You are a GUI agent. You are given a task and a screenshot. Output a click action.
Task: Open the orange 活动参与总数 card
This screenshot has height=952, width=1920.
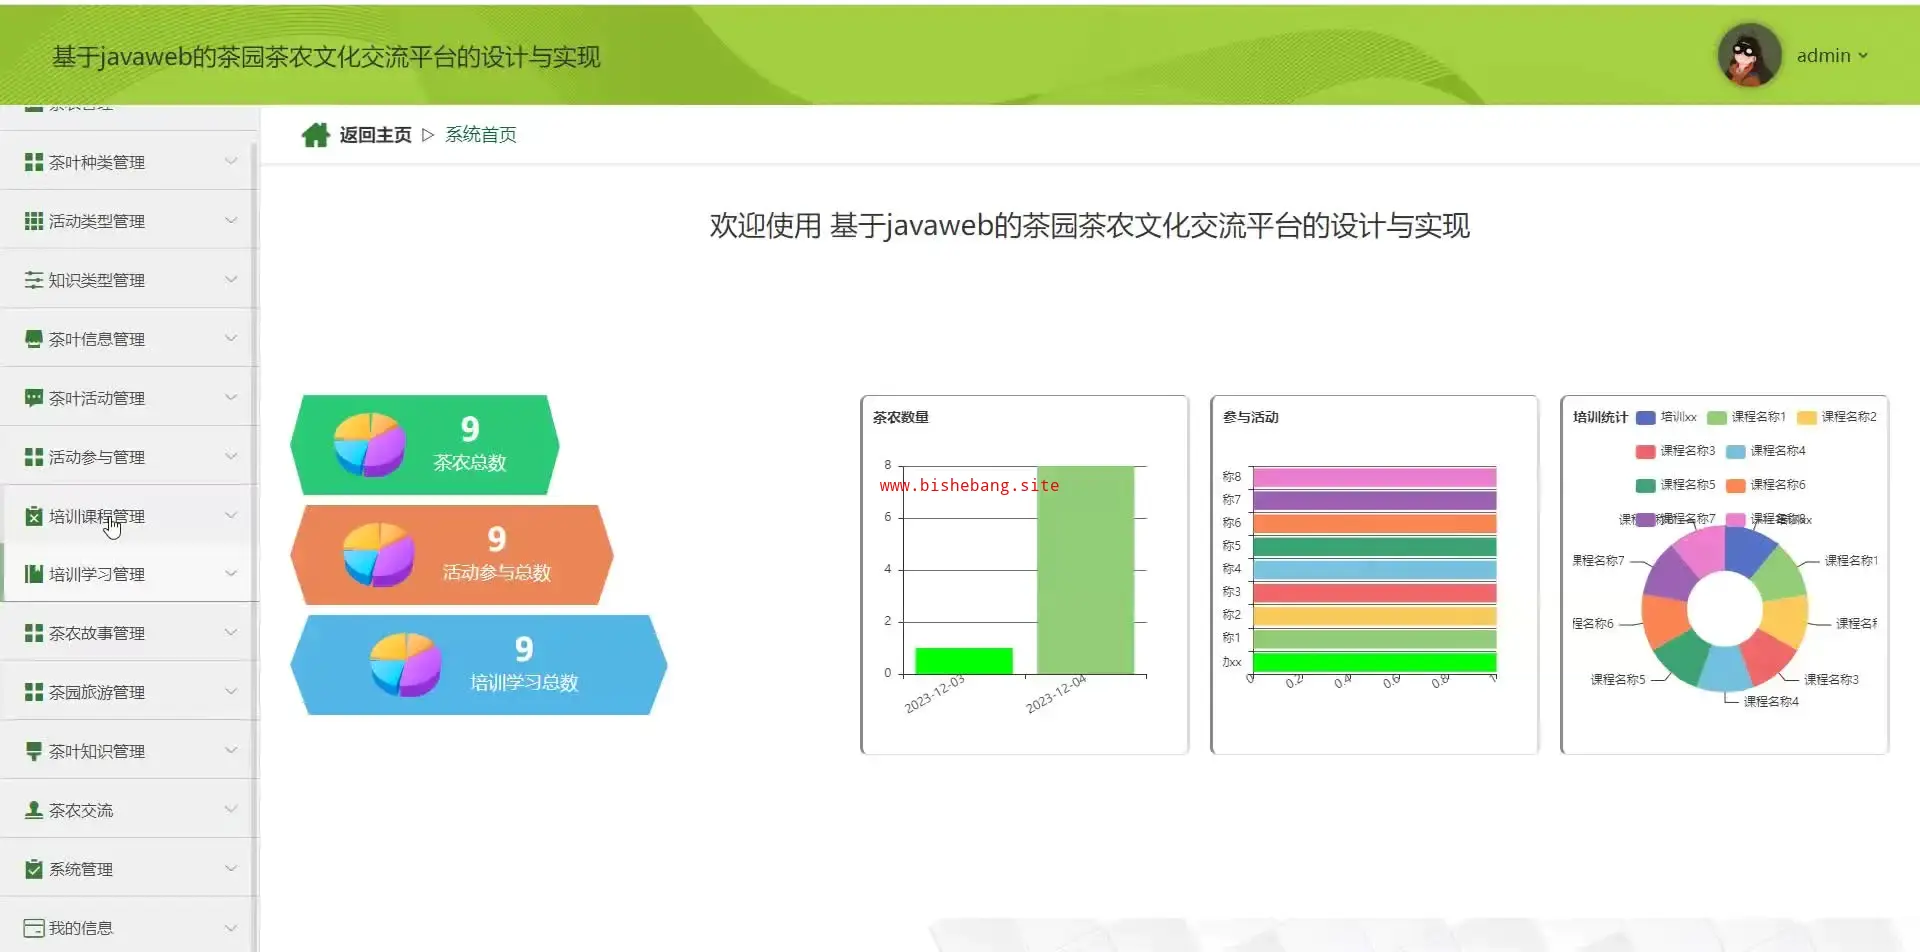452,555
